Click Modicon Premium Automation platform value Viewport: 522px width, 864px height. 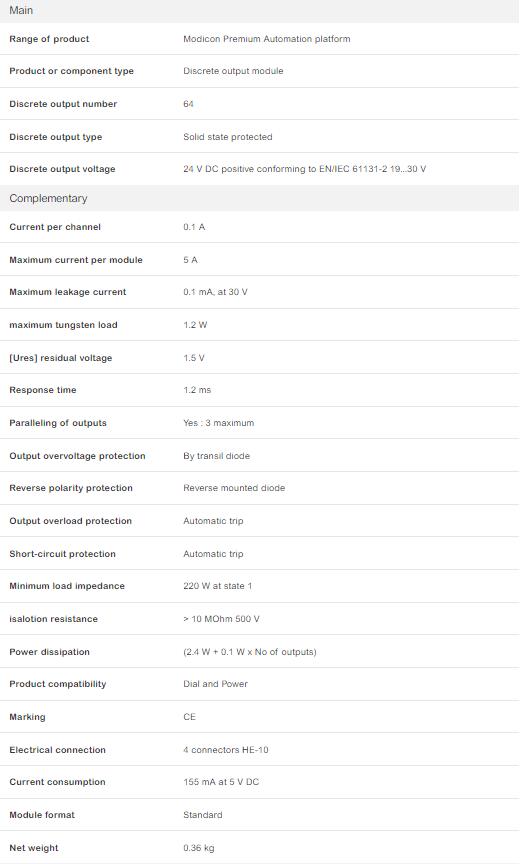click(267, 39)
